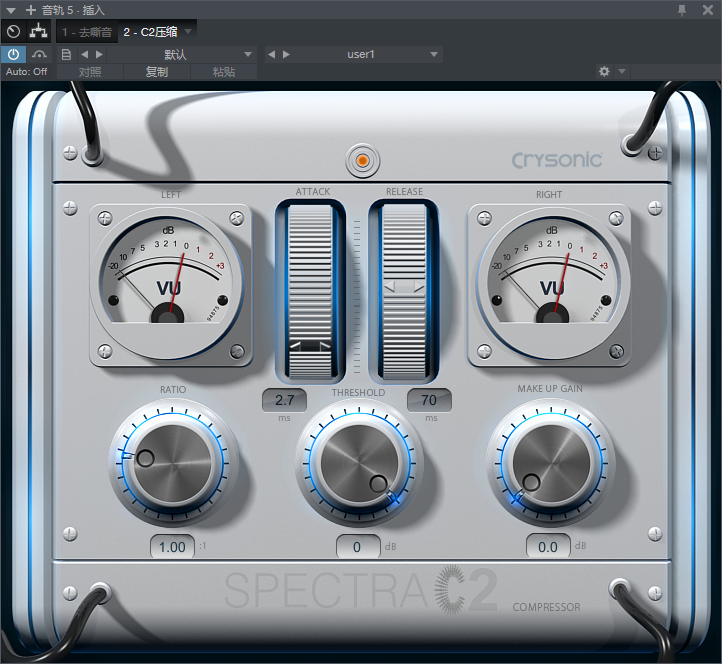Open dropdown arrow beside C2压缩 tab
This screenshot has height=664, width=722.
coord(188,31)
